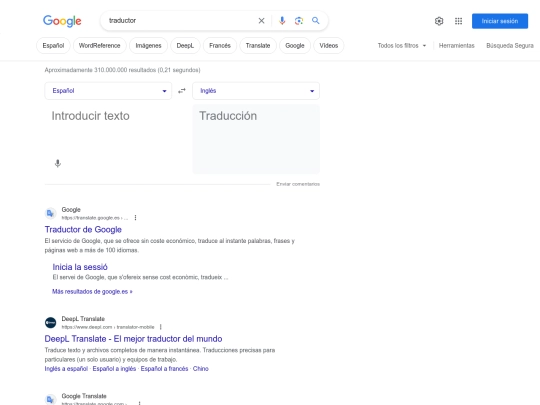Focus the traductor search input field

181,21
